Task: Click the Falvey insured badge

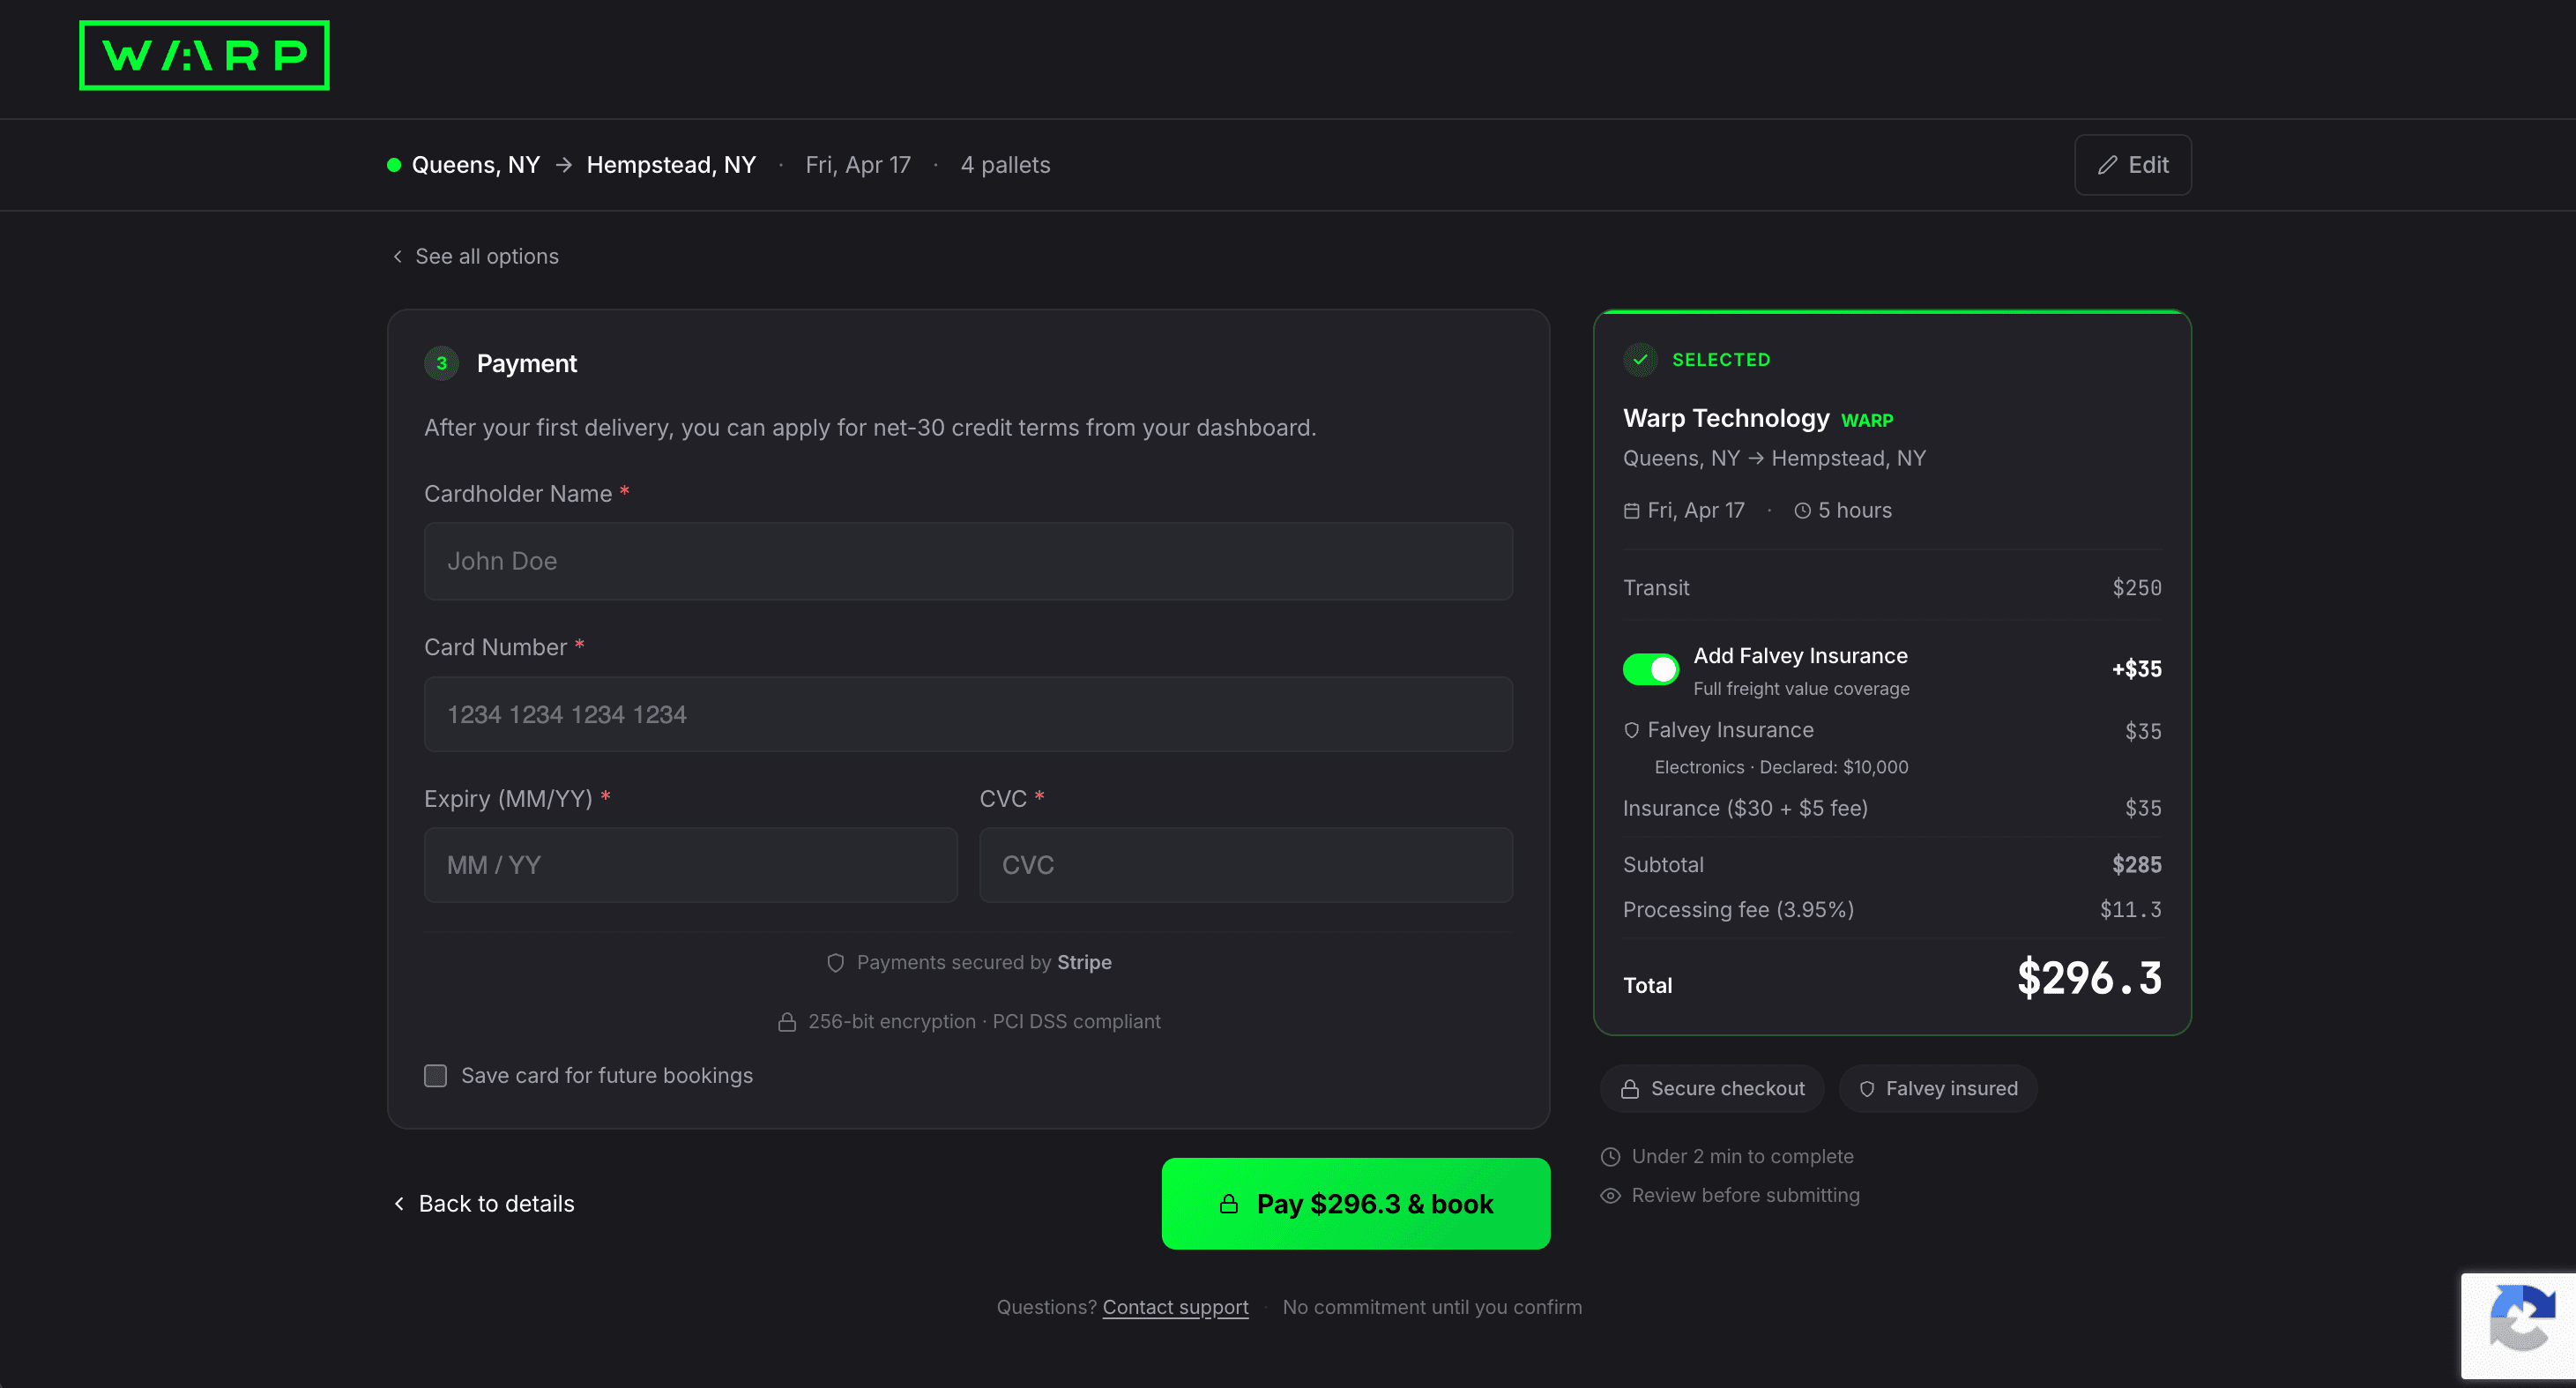Action: [1938, 1089]
